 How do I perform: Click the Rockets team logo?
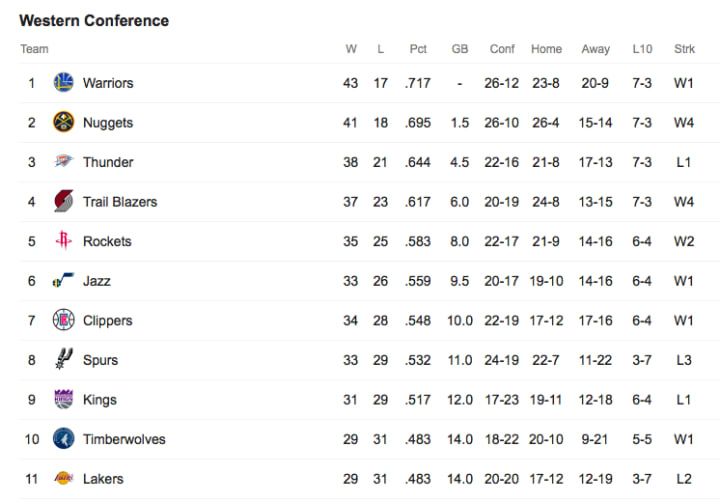(64, 241)
